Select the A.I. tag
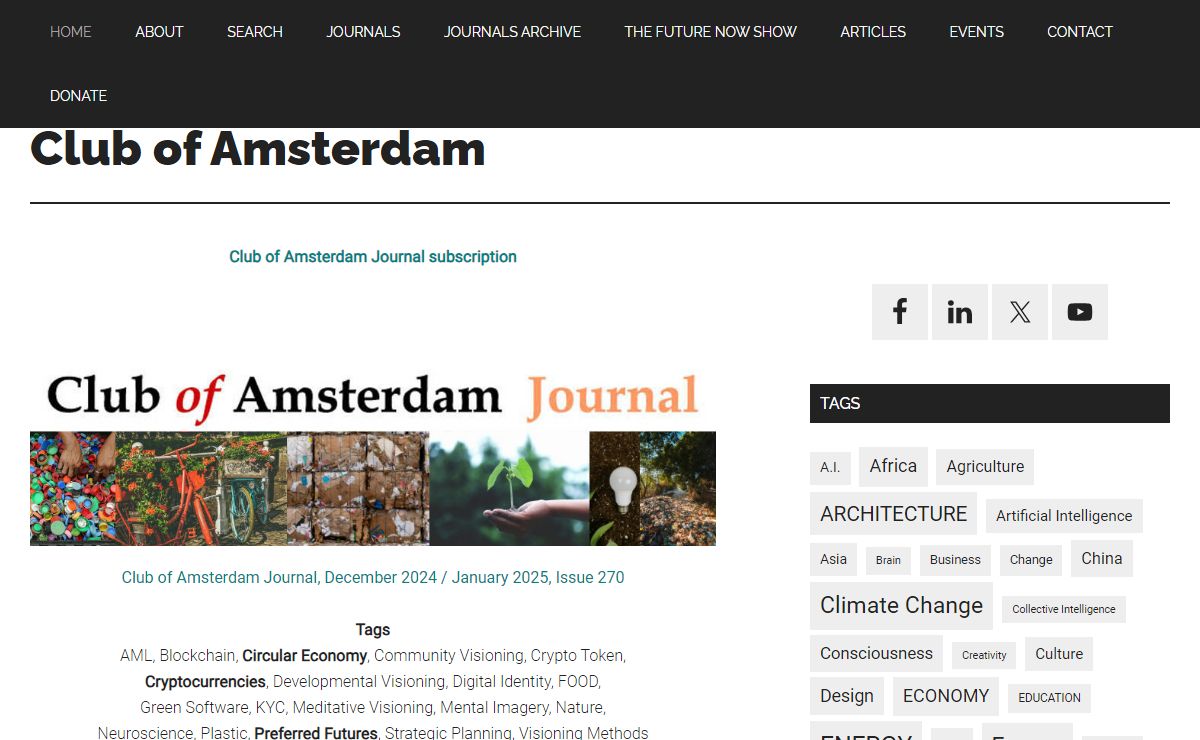Image resolution: width=1200 pixels, height=740 pixels. click(x=830, y=467)
